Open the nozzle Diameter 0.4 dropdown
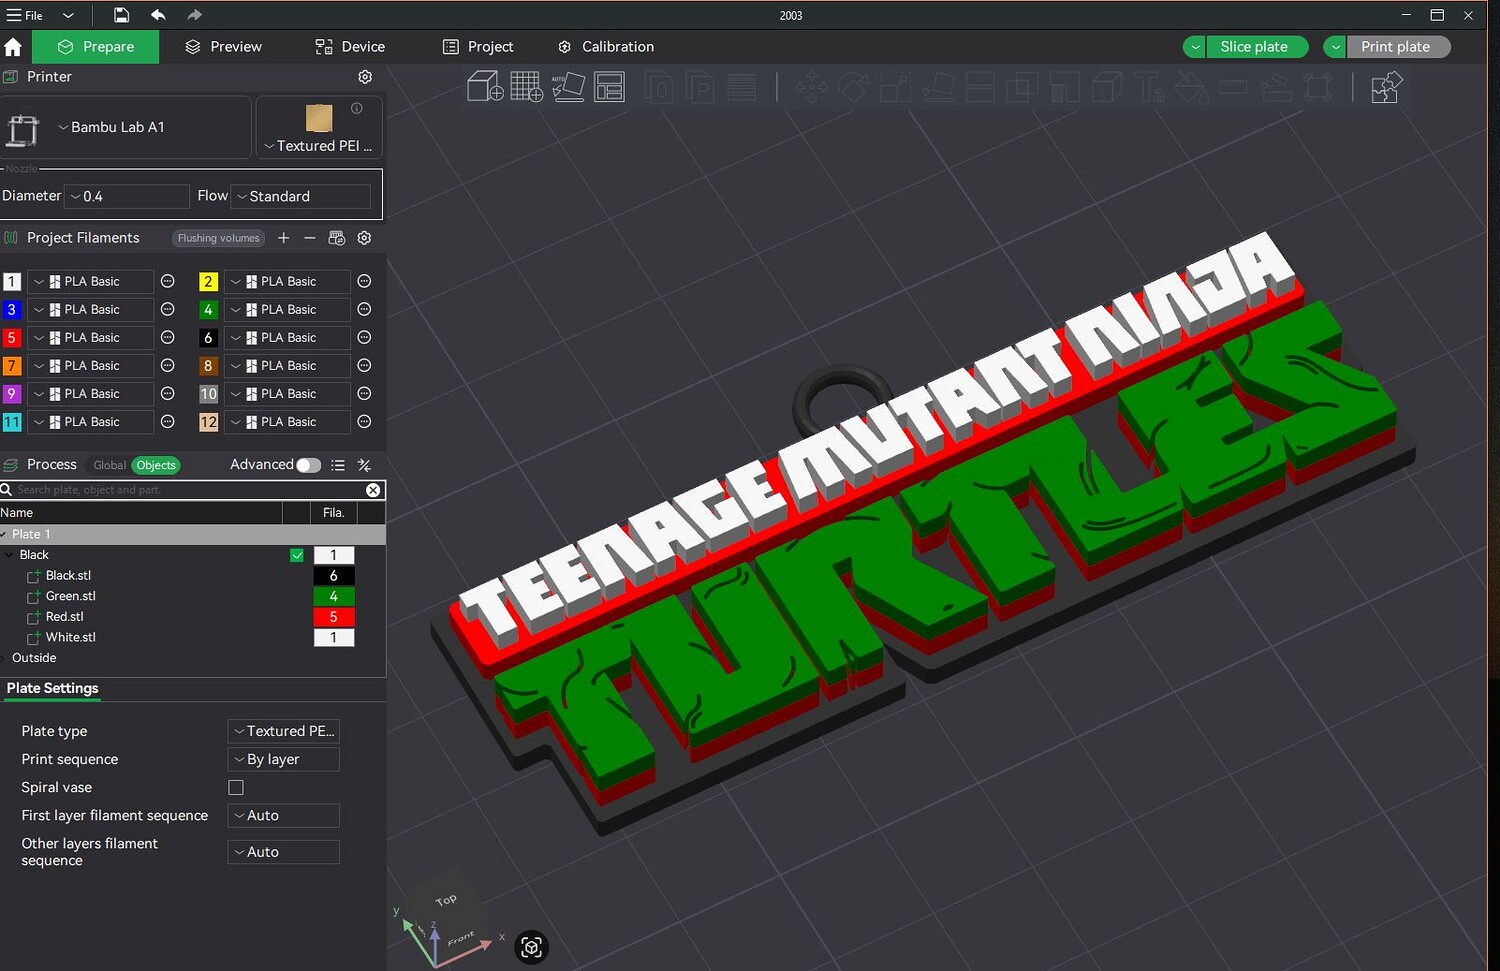The height and width of the screenshot is (971, 1500). pos(127,196)
